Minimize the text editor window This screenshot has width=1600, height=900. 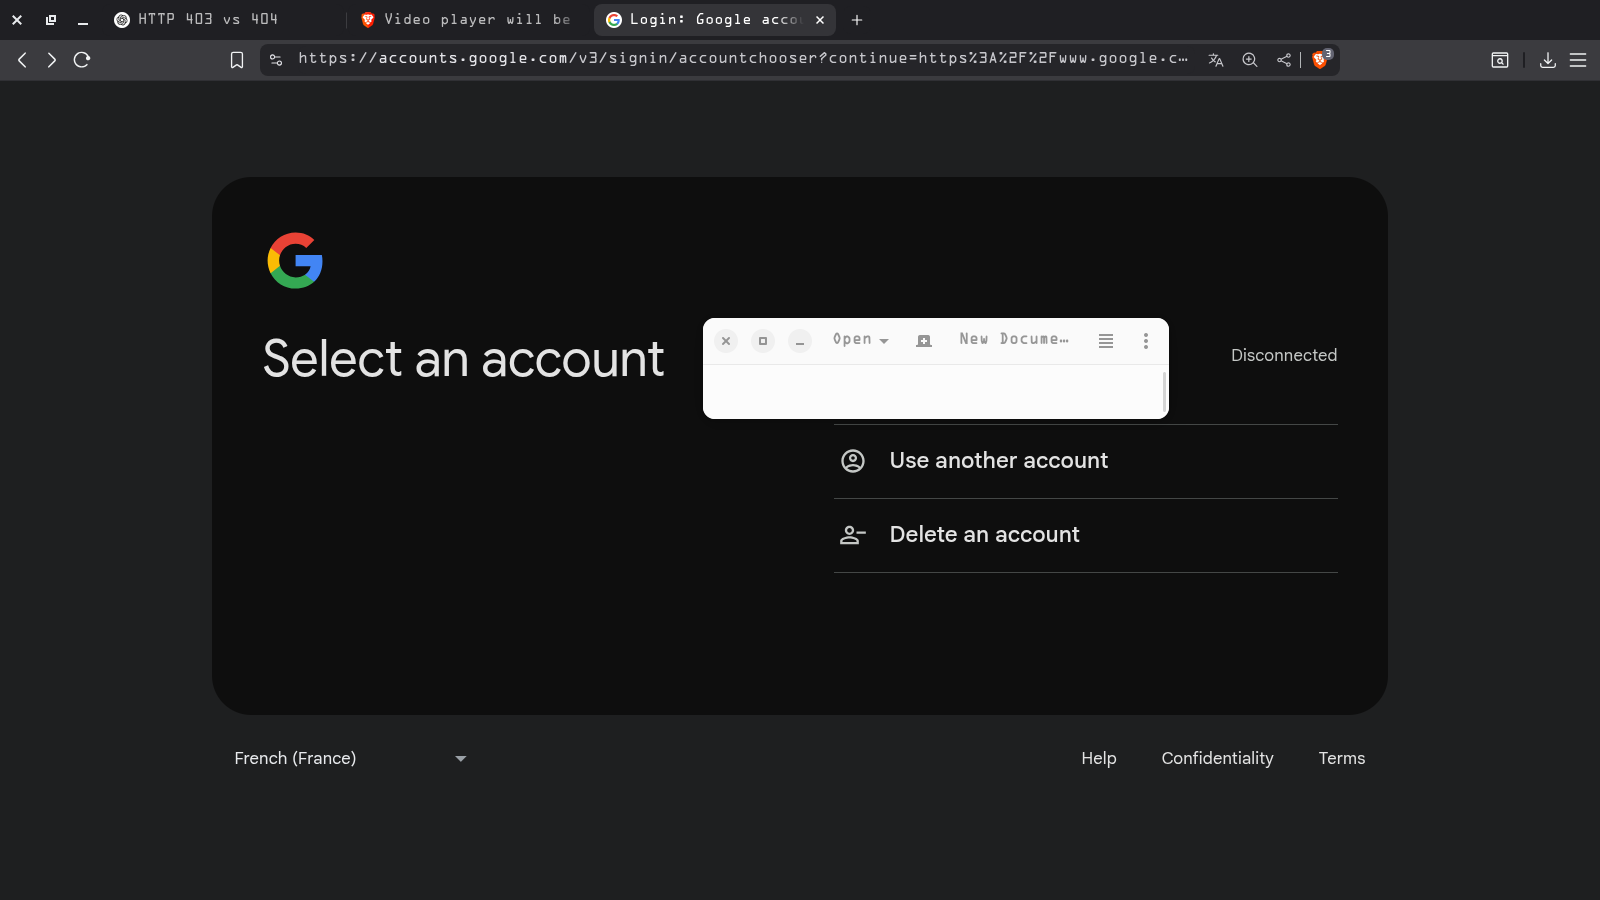pos(800,341)
